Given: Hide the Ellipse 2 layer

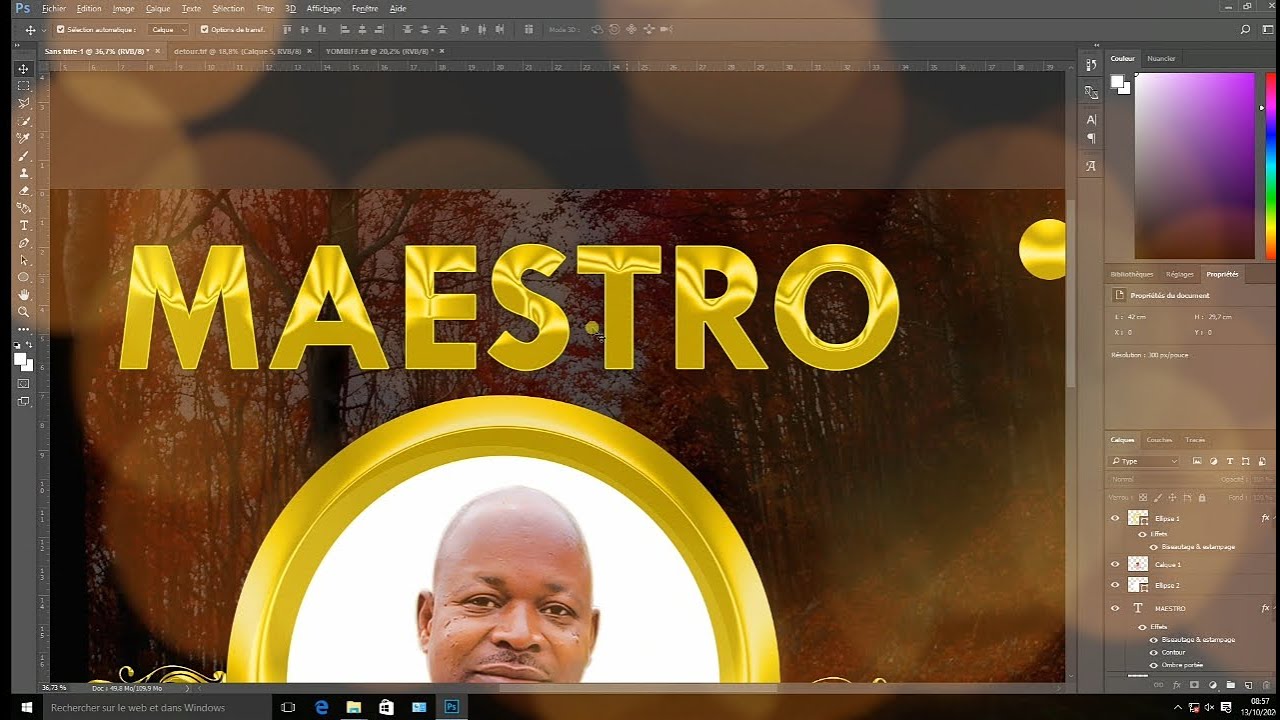Looking at the screenshot, I should (1115, 584).
